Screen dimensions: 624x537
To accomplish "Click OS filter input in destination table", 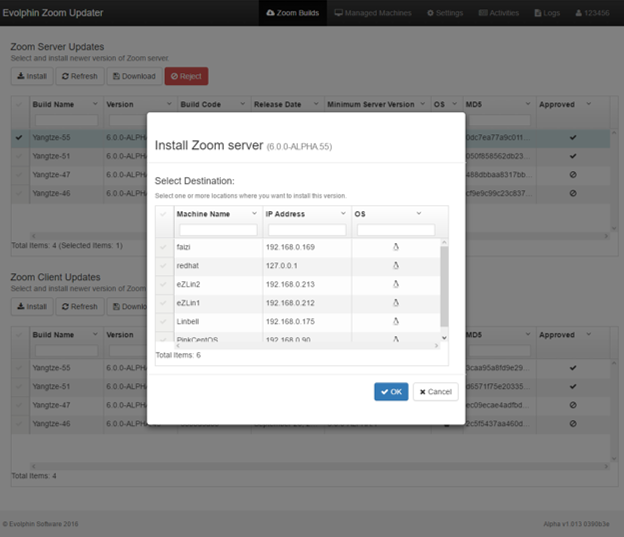I will click(396, 230).
